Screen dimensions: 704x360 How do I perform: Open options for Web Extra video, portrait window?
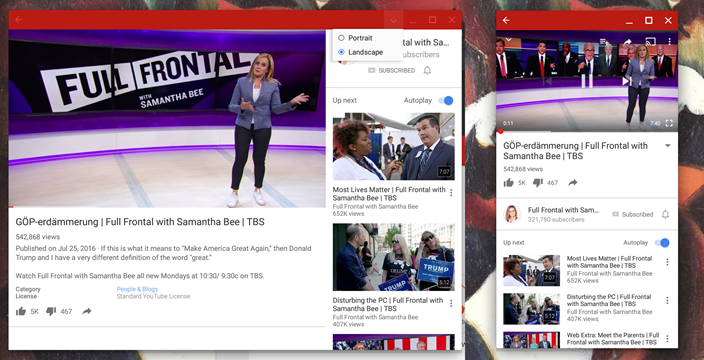coord(667,338)
